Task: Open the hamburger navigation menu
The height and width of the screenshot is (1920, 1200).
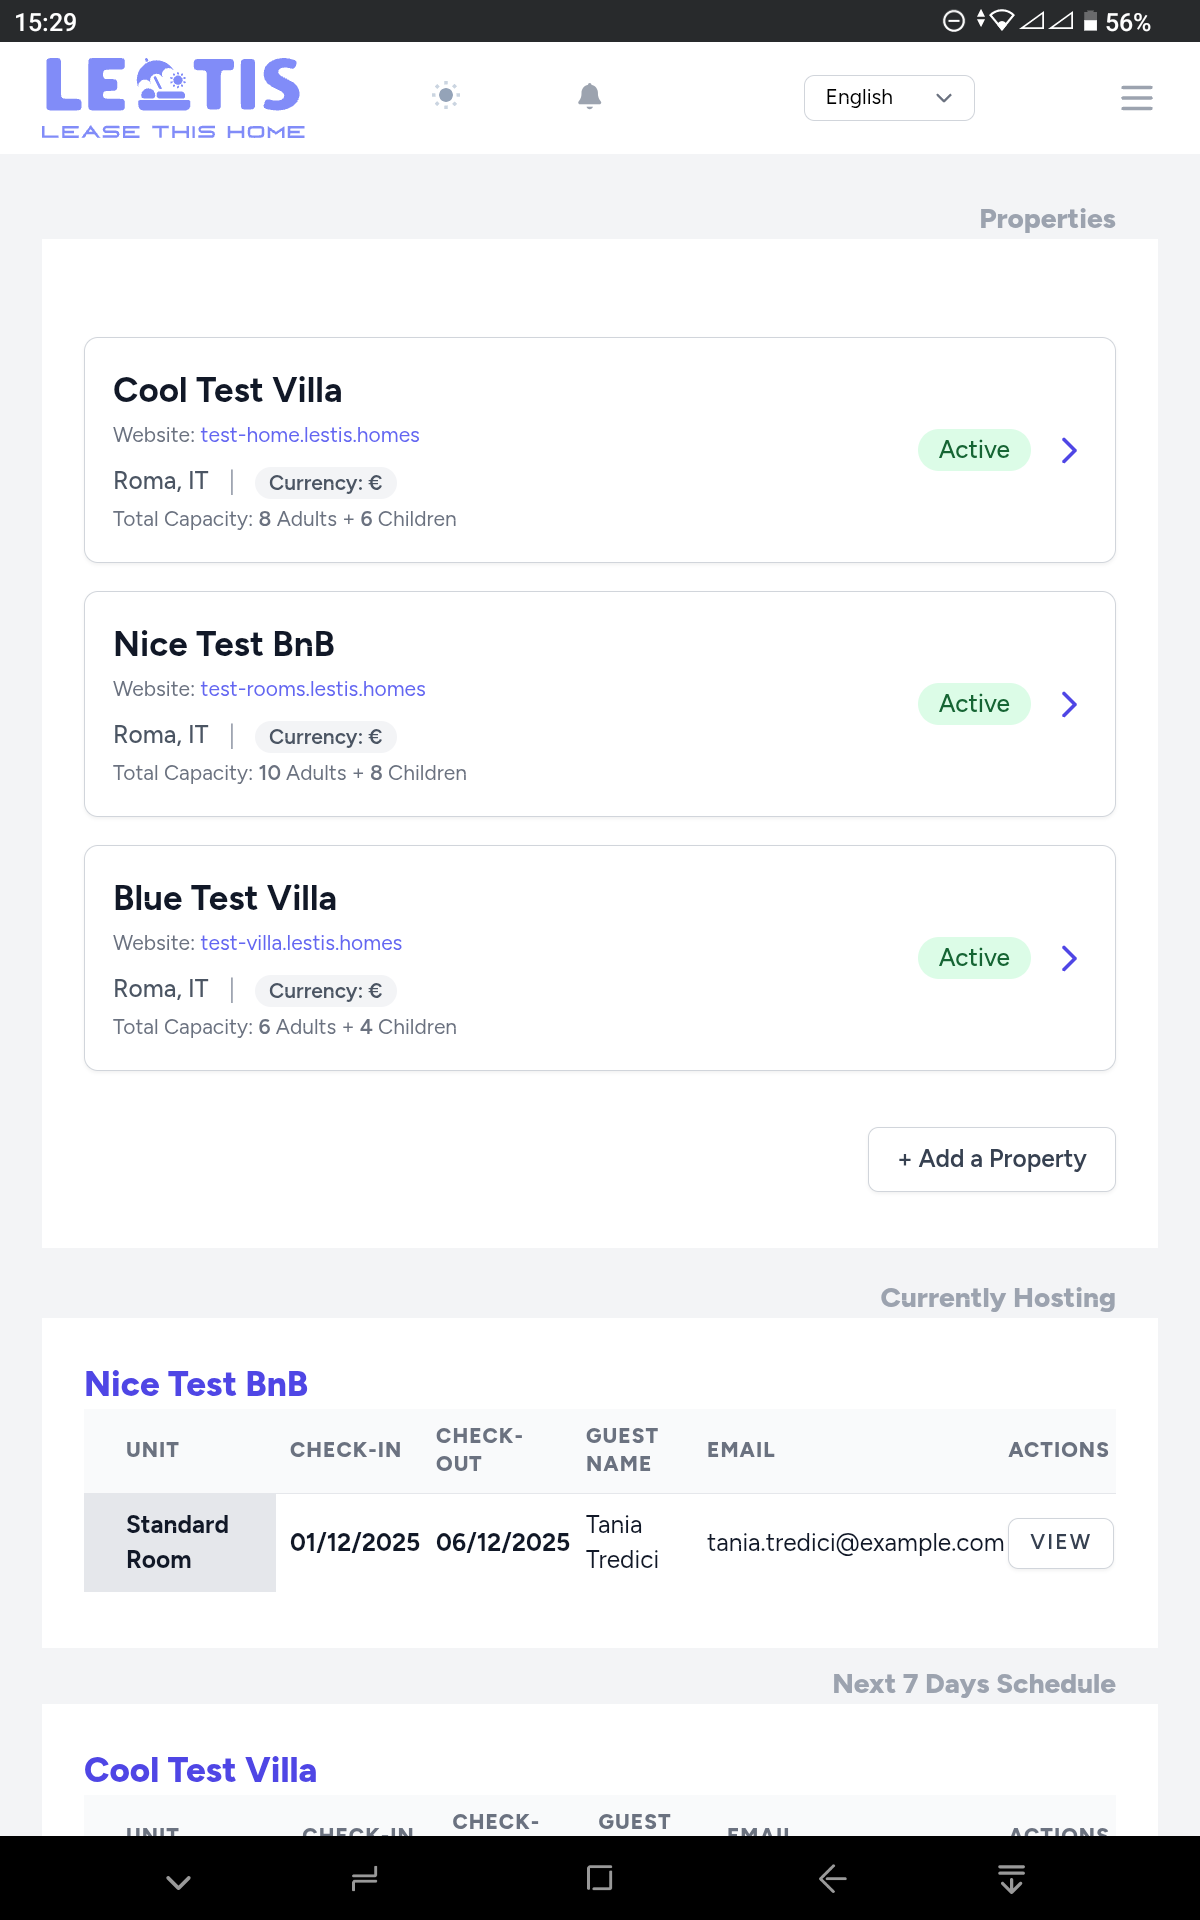Action: pyautogui.click(x=1136, y=97)
